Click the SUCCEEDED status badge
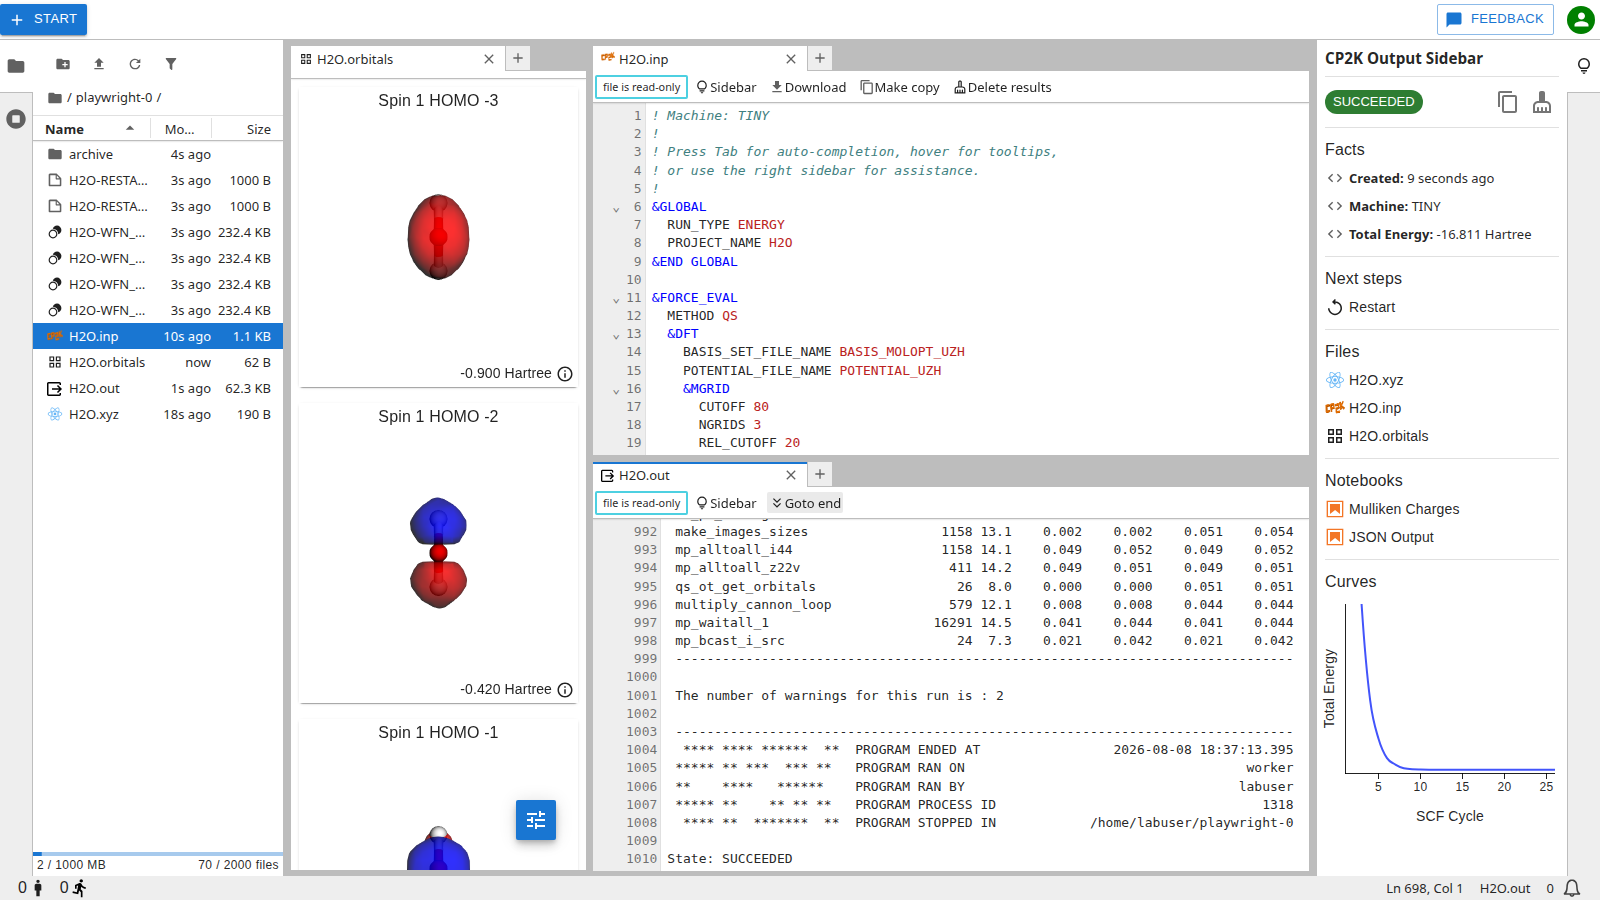Viewport: 1600px width, 900px height. tap(1374, 102)
